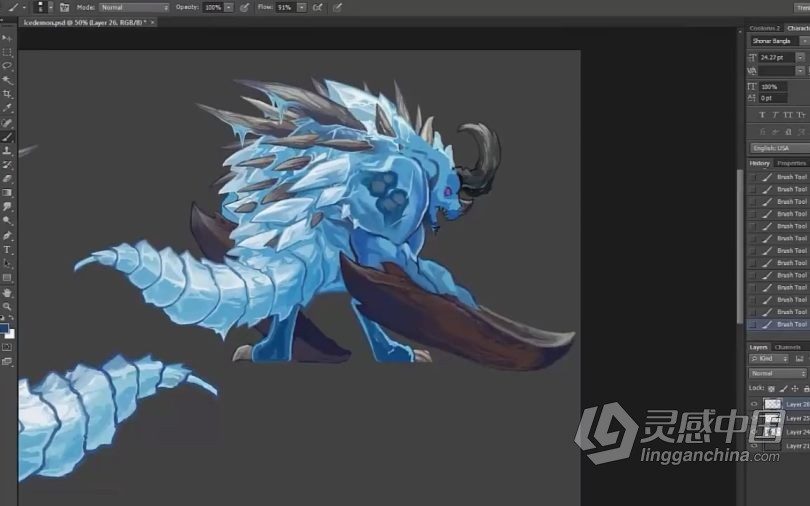The image size is (810, 506).
Task: Click the Flow 91% field
Action: [285, 7]
